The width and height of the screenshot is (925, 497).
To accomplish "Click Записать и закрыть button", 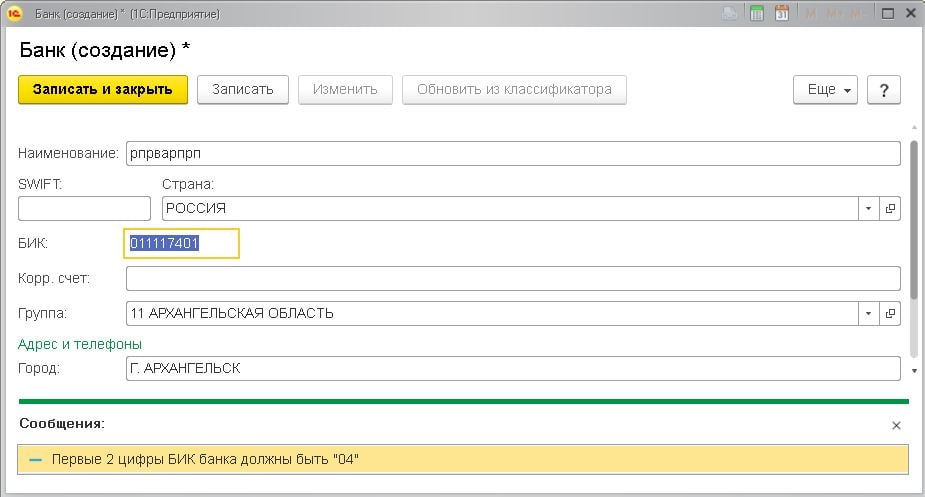I will (103, 89).
